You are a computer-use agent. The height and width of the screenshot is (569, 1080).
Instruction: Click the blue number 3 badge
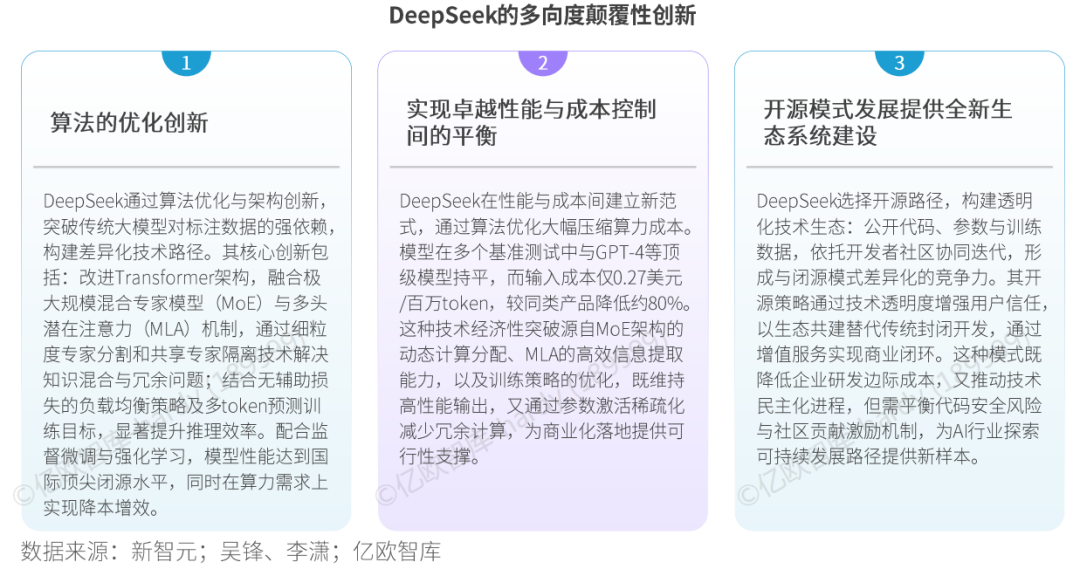click(x=899, y=63)
